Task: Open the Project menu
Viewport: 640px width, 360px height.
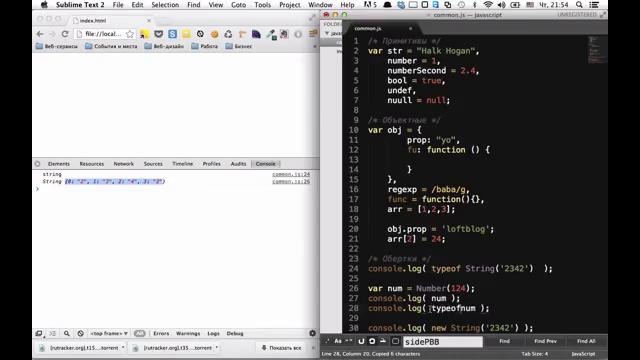Action: coord(289,5)
